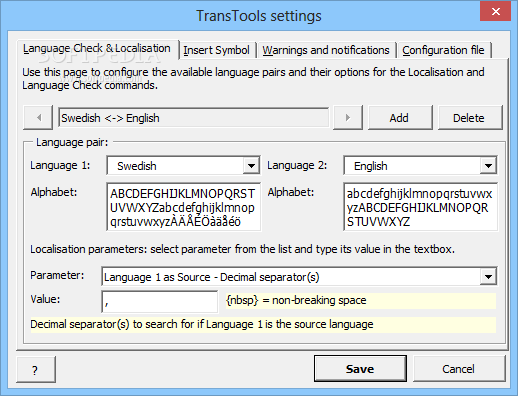Click the Decimal separator(s) parameter text
The width and height of the screenshot is (518, 396).
[x=212, y=277]
